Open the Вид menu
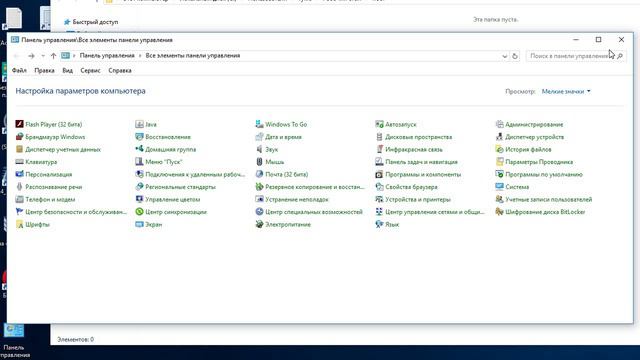Screen dimensions: 640x360 pos(67,71)
